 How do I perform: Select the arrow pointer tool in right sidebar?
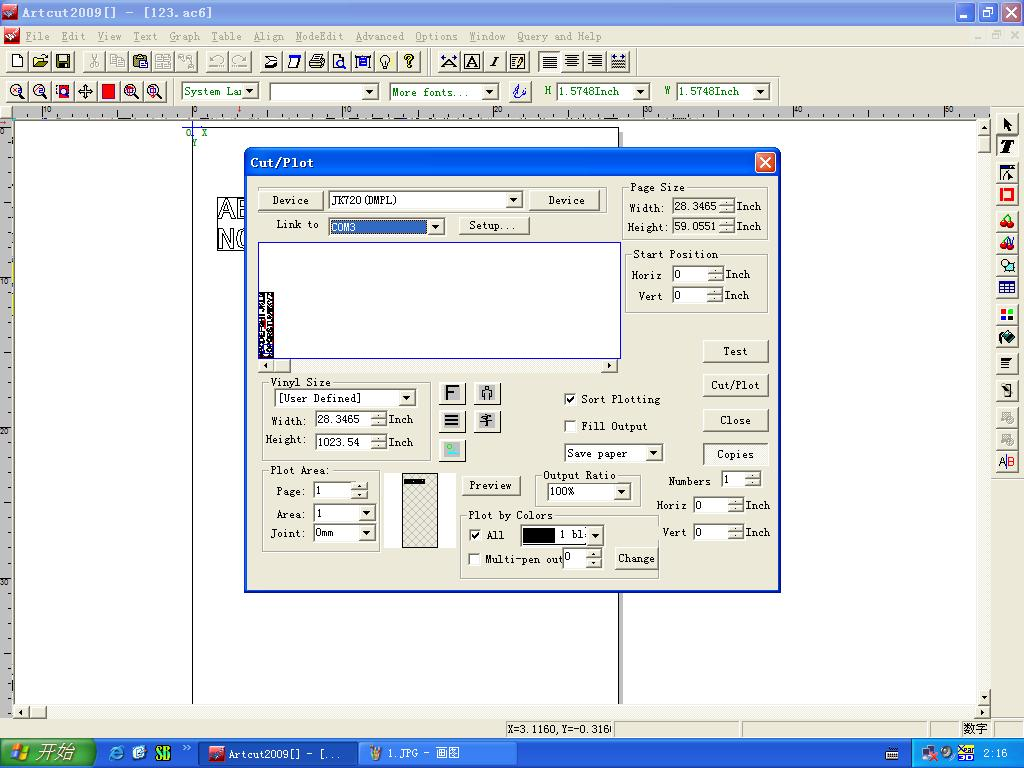click(x=1007, y=125)
